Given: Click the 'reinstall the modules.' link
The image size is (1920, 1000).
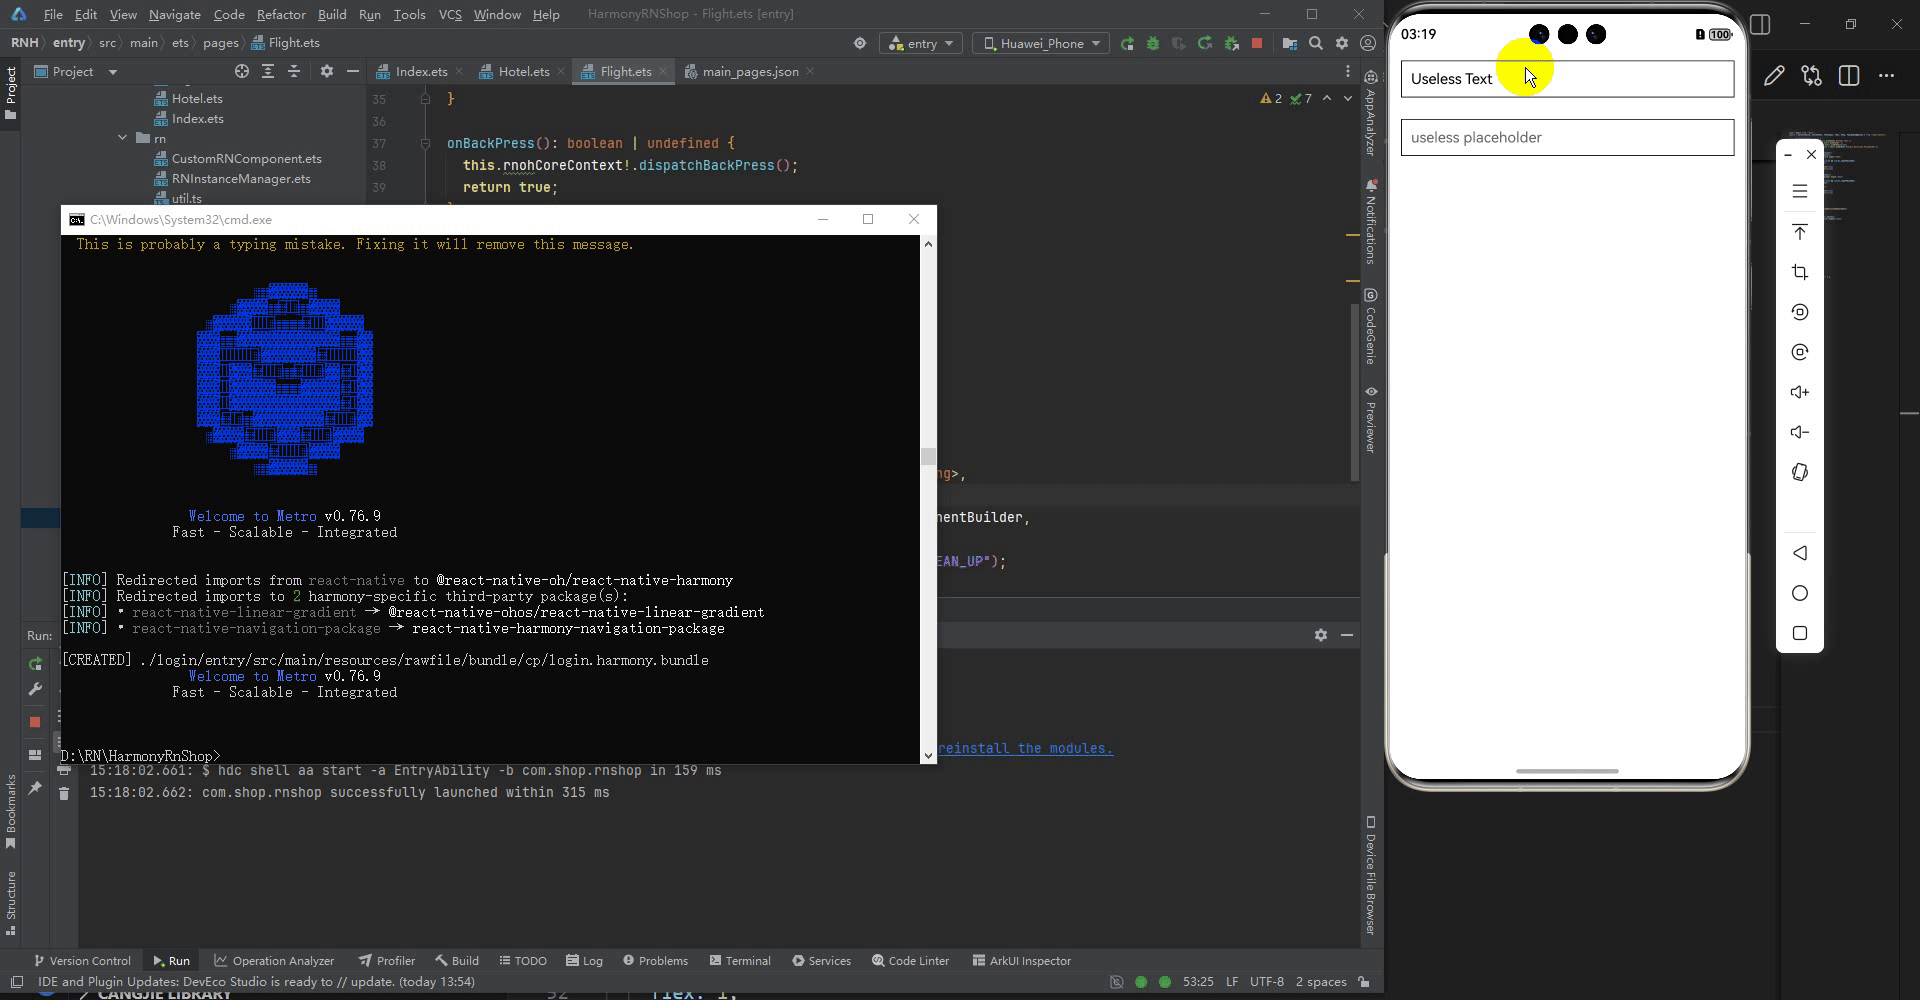Looking at the screenshot, I should (1025, 748).
